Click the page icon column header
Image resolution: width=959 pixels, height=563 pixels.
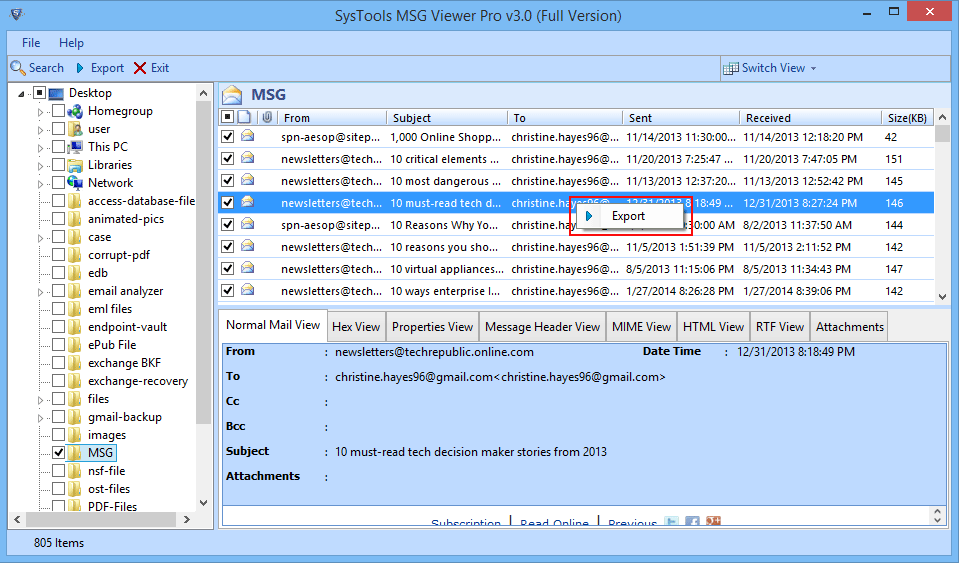coord(244,117)
